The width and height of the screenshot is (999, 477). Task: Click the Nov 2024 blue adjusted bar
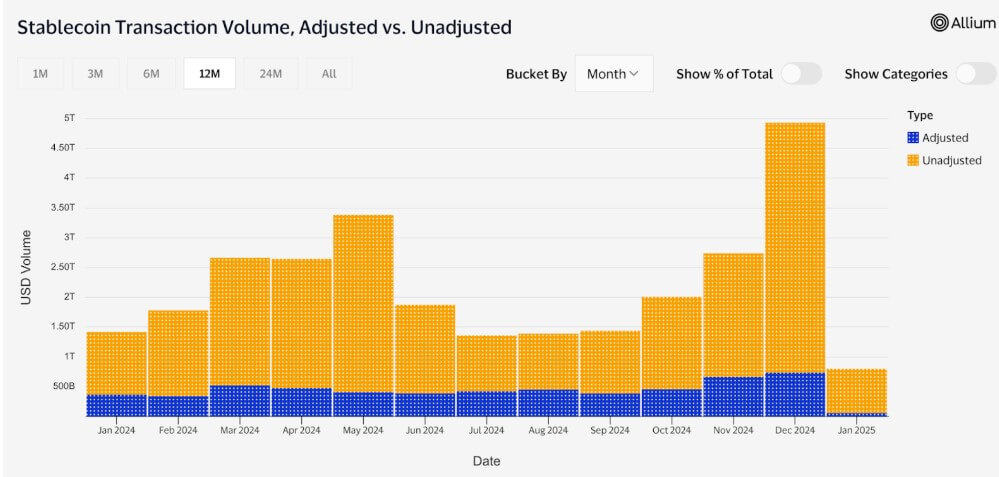tap(733, 397)
